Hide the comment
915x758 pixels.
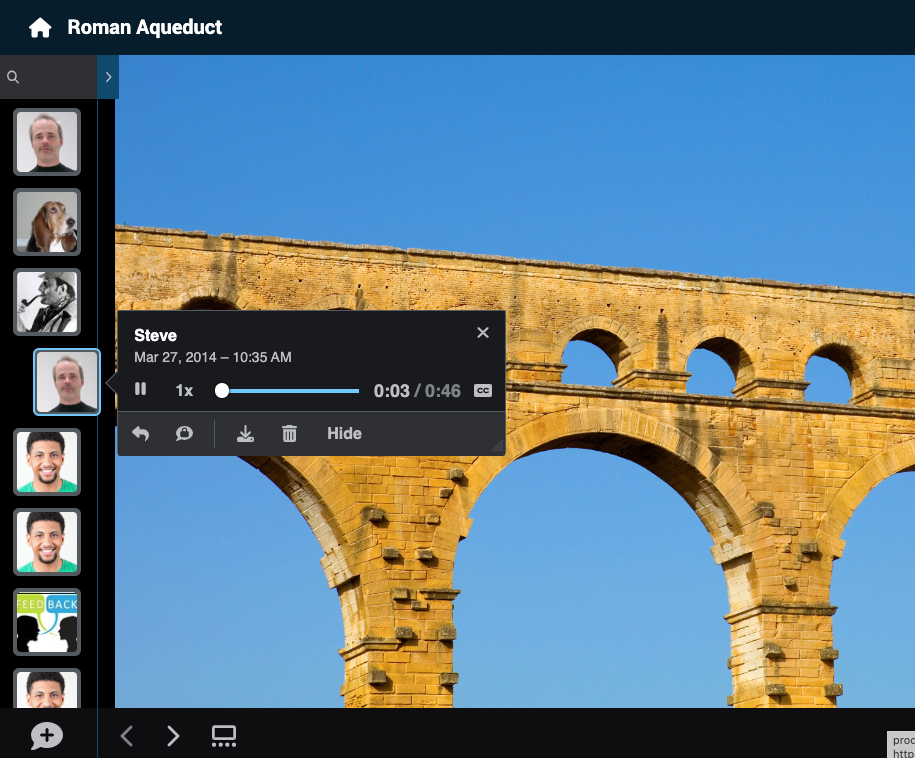tap(344, 434)
